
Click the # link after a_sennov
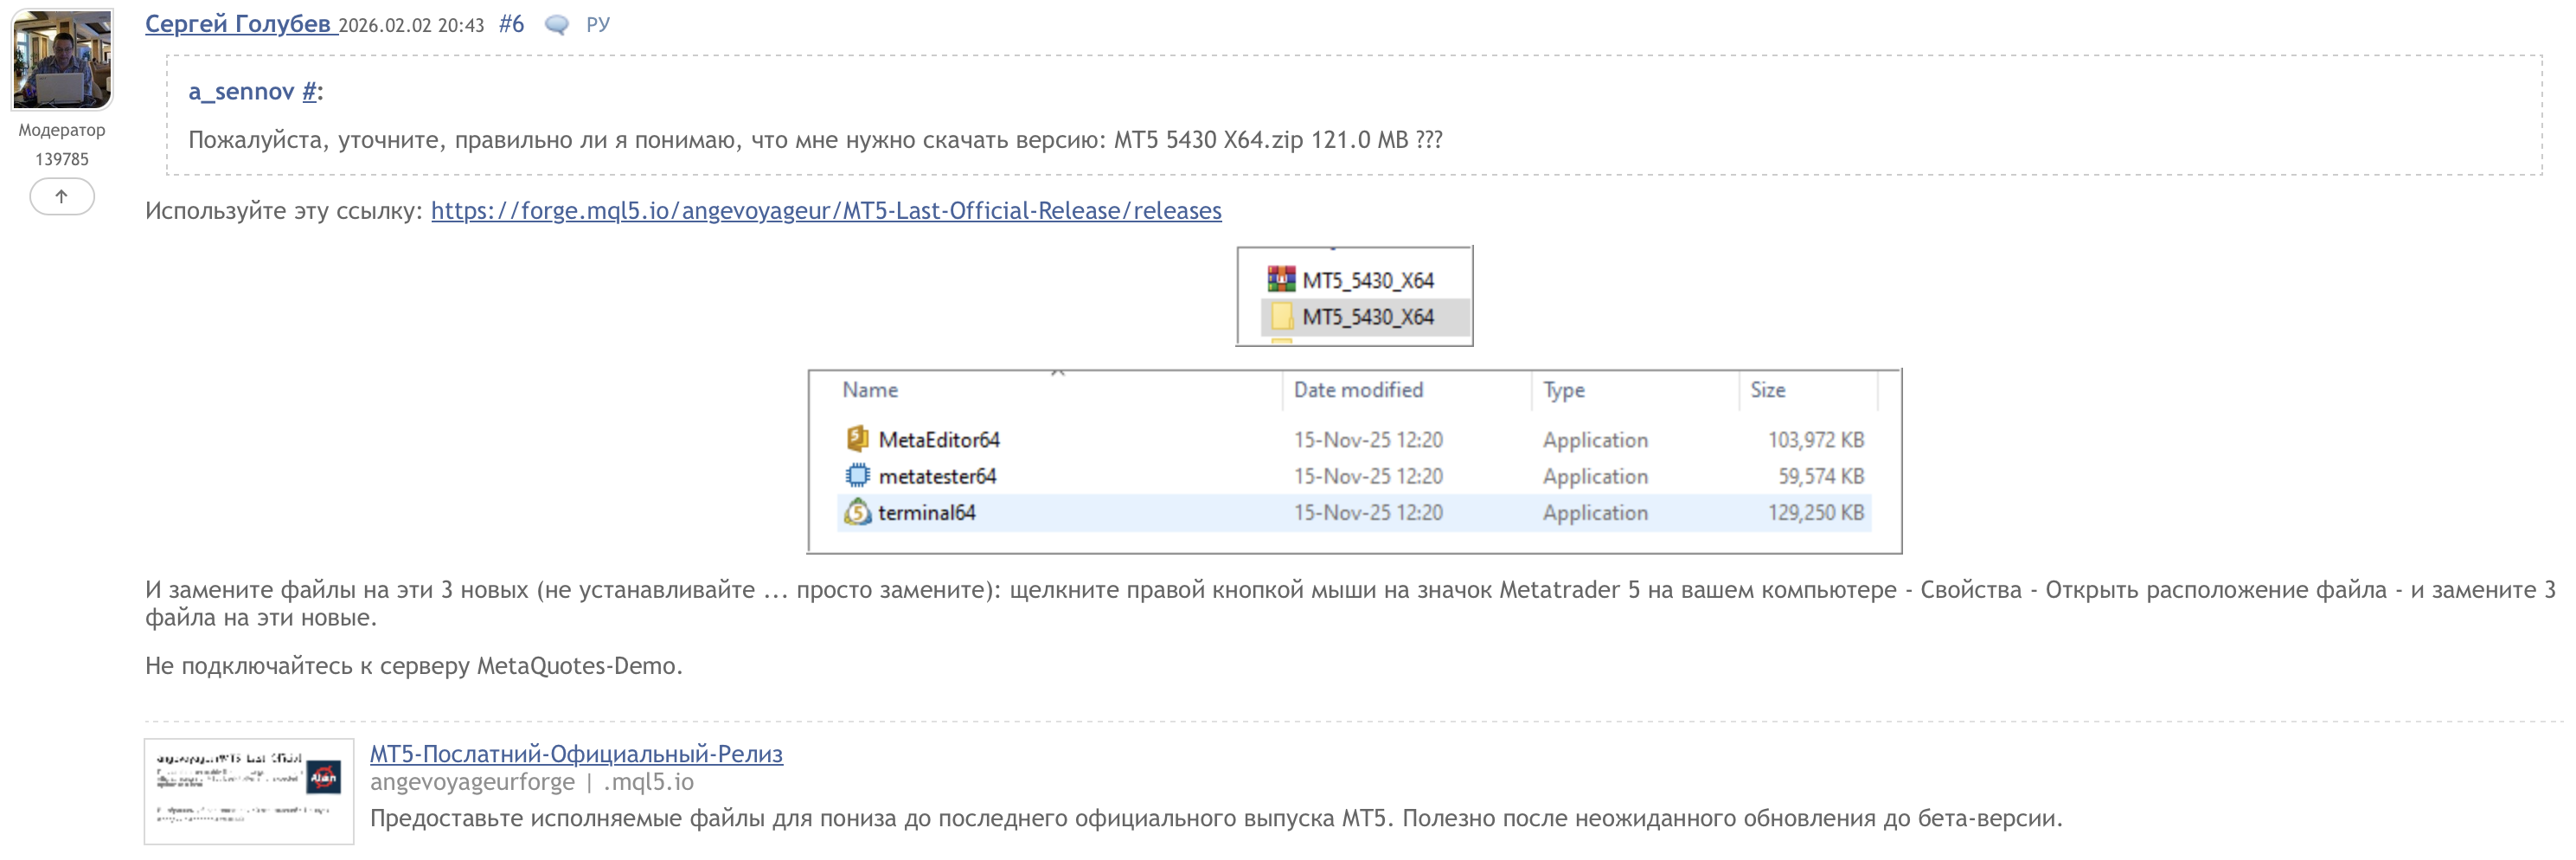tap(309, 92)
